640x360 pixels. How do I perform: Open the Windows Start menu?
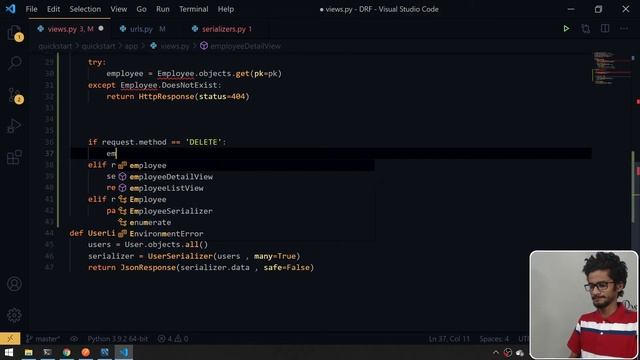pyautogui.click(x=9, y=352)
